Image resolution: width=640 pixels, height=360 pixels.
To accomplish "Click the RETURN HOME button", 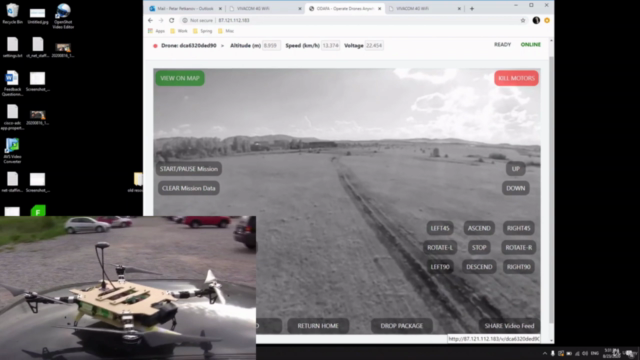I will [x=318, y=326].
